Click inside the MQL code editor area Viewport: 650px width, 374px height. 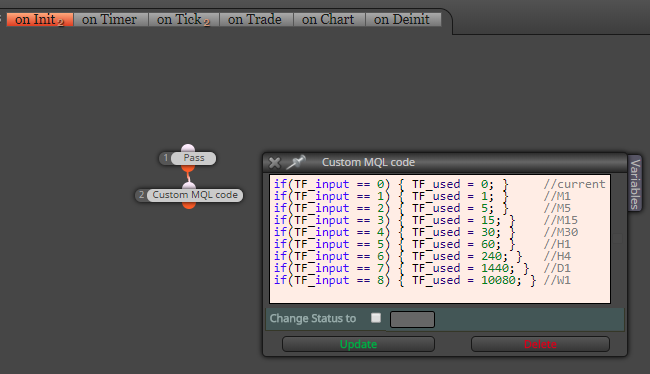coord(440,239)
